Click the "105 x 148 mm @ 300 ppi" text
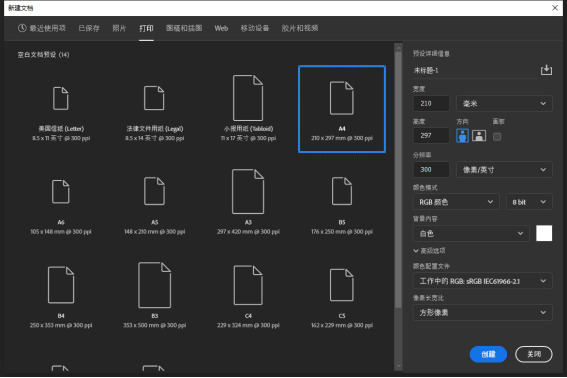The image size is (567, 378). [x=61, y=232]
